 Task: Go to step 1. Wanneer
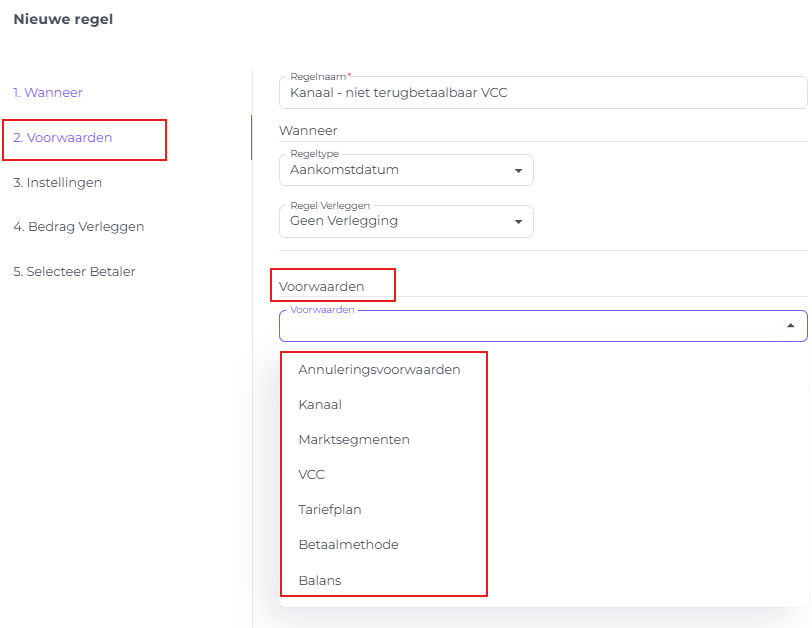(x=48, y=93)
